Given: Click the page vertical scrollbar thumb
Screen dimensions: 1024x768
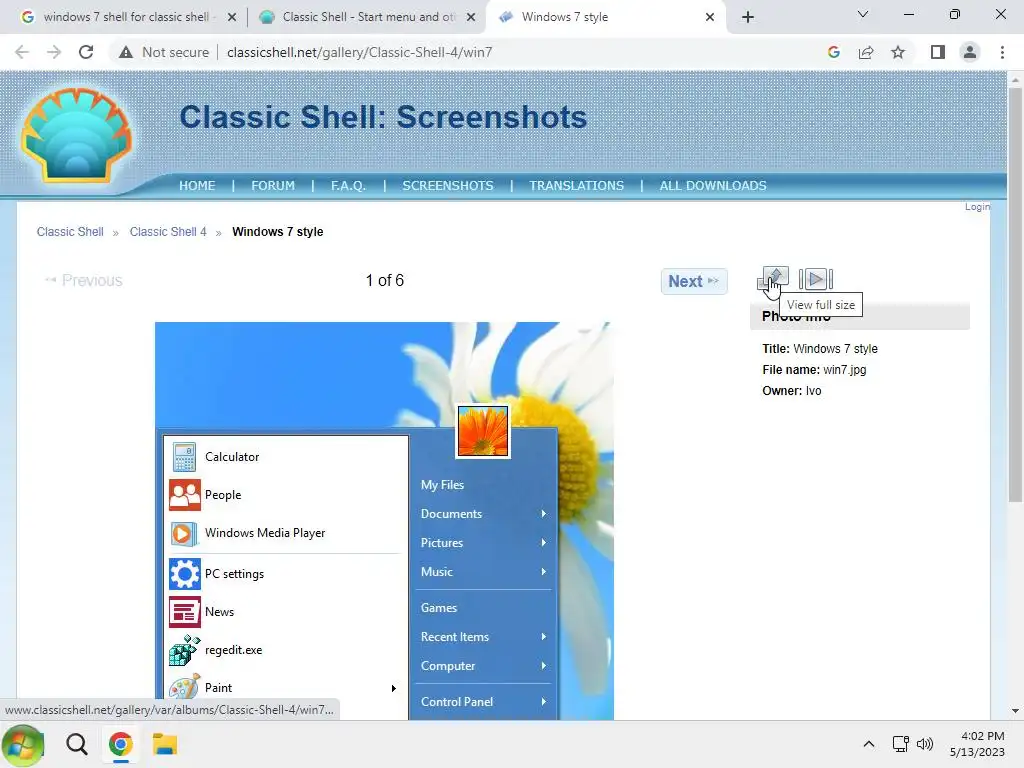Looking at the screenshot, I should click(1015, 294).
